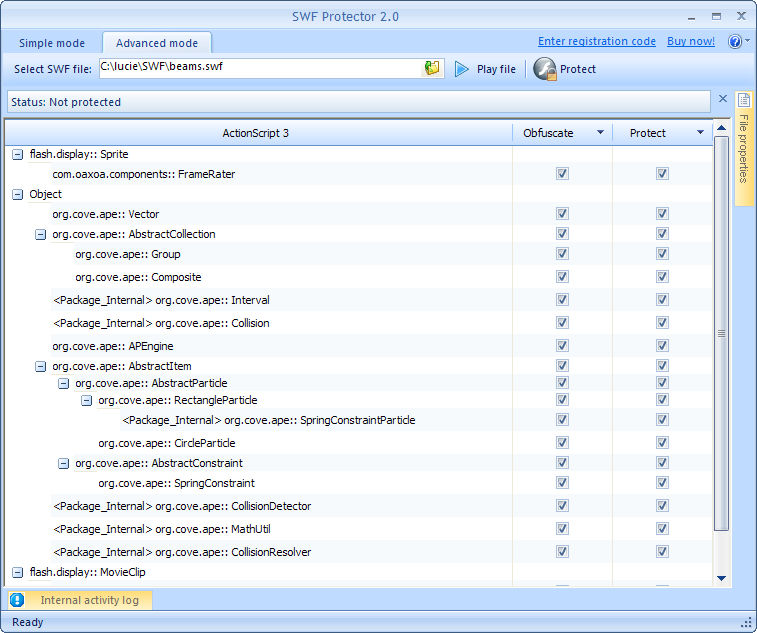
Task: Collapse the flash.display:: MovieClip node
Action: 17,573
